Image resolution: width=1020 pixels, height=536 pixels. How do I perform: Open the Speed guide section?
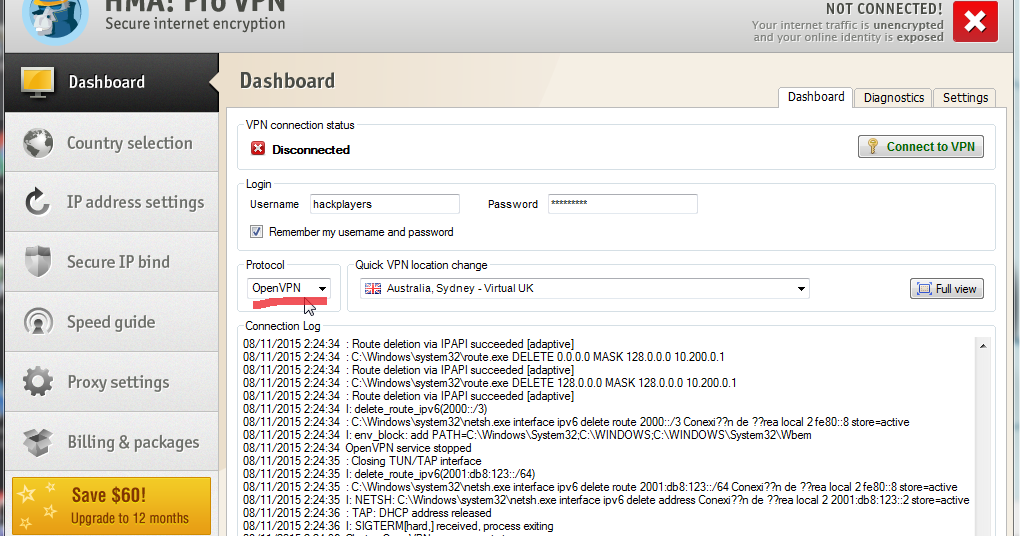[112, 322]
